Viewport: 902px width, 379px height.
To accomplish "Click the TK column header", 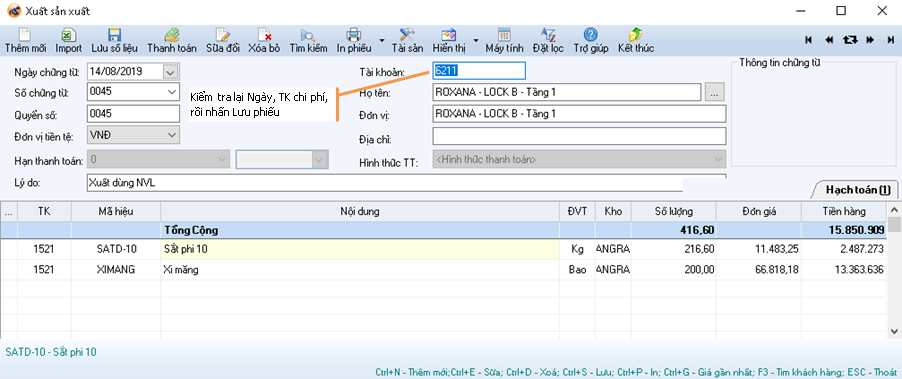I will (x=44, y=211).
